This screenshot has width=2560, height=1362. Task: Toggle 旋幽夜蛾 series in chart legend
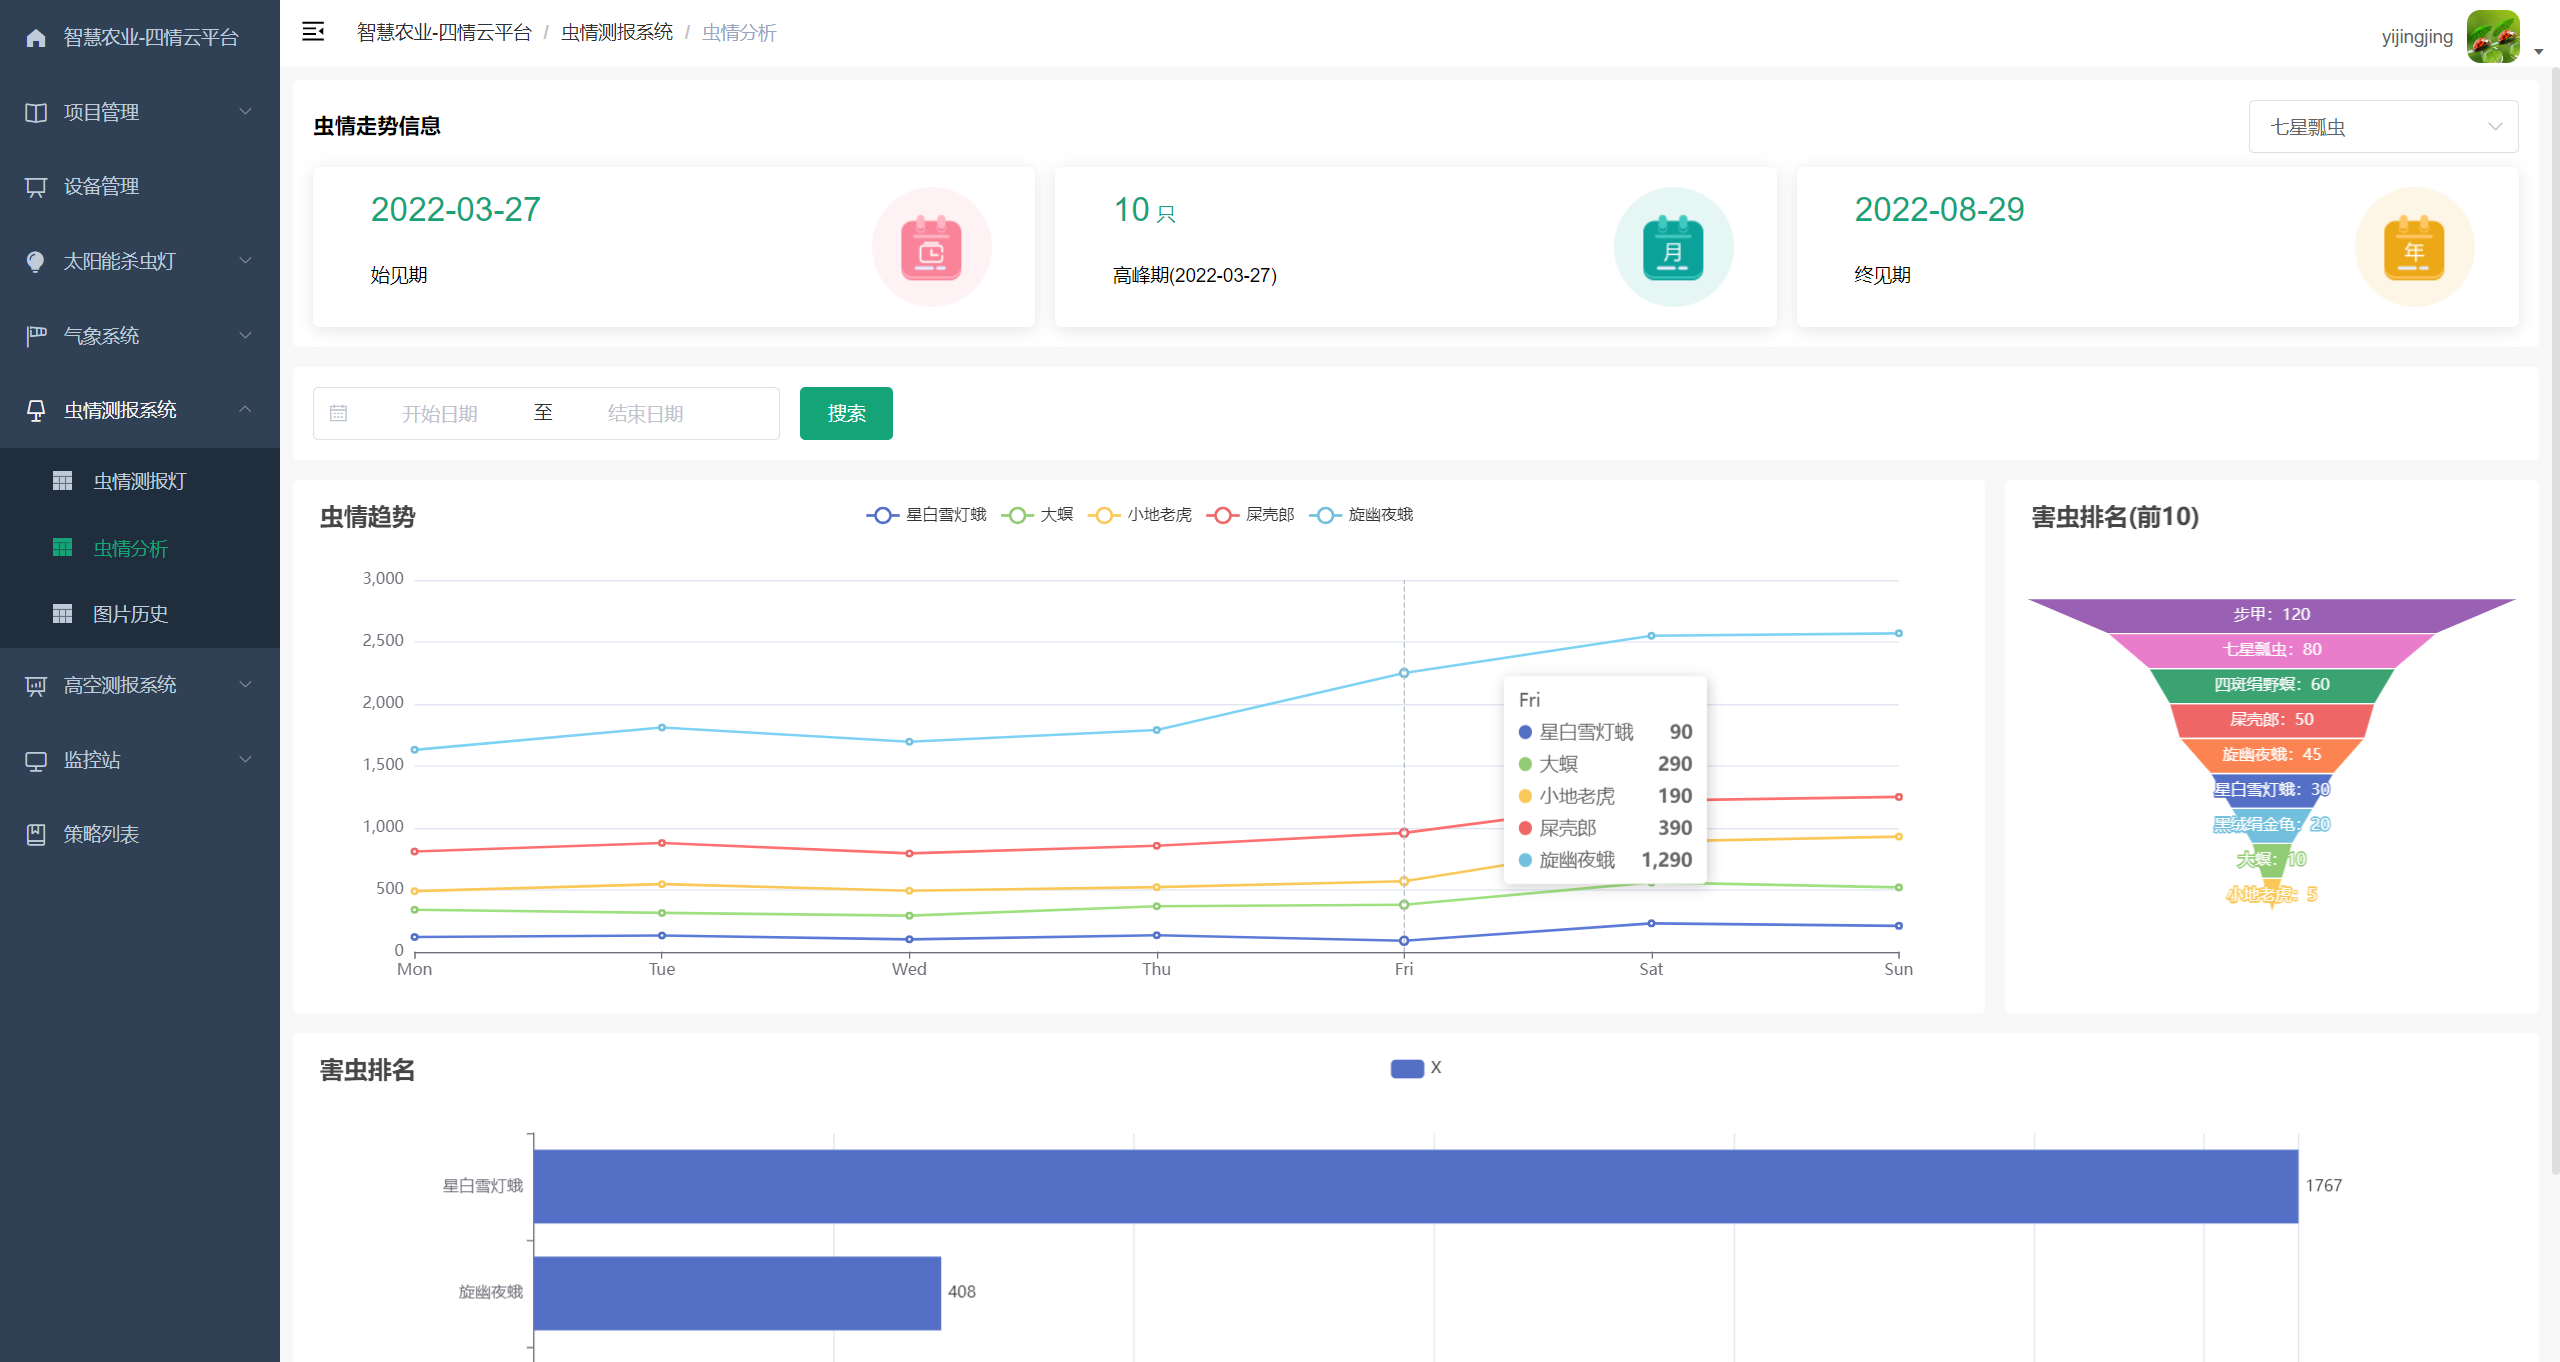[x=1361, y=515]
